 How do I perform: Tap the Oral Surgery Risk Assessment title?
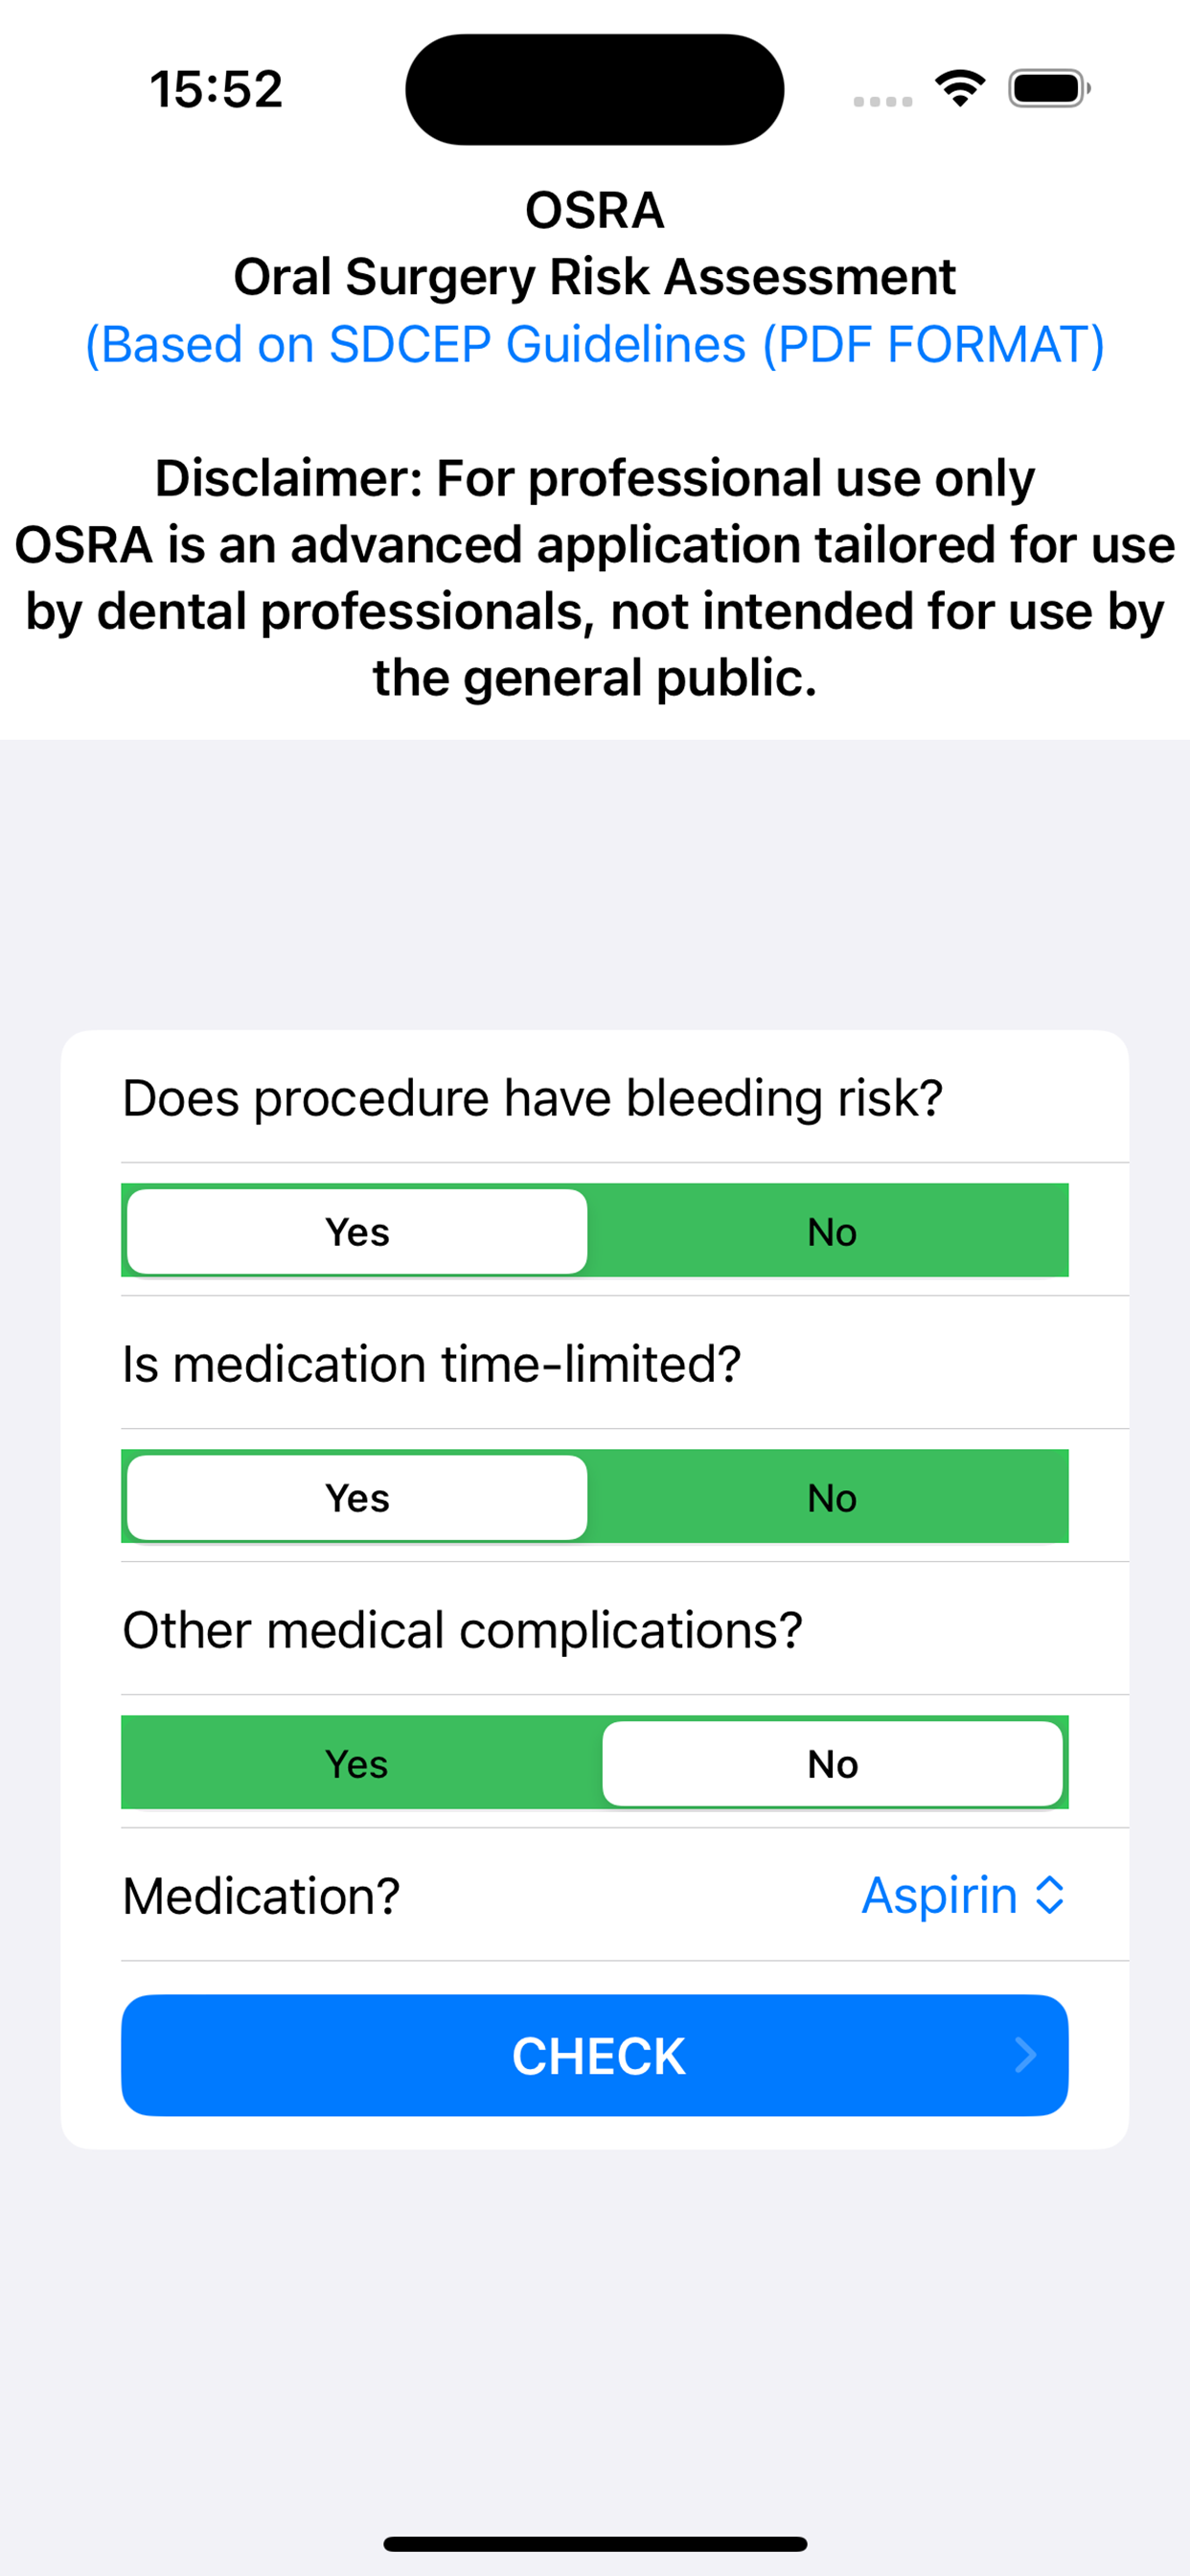coord(595,277)
